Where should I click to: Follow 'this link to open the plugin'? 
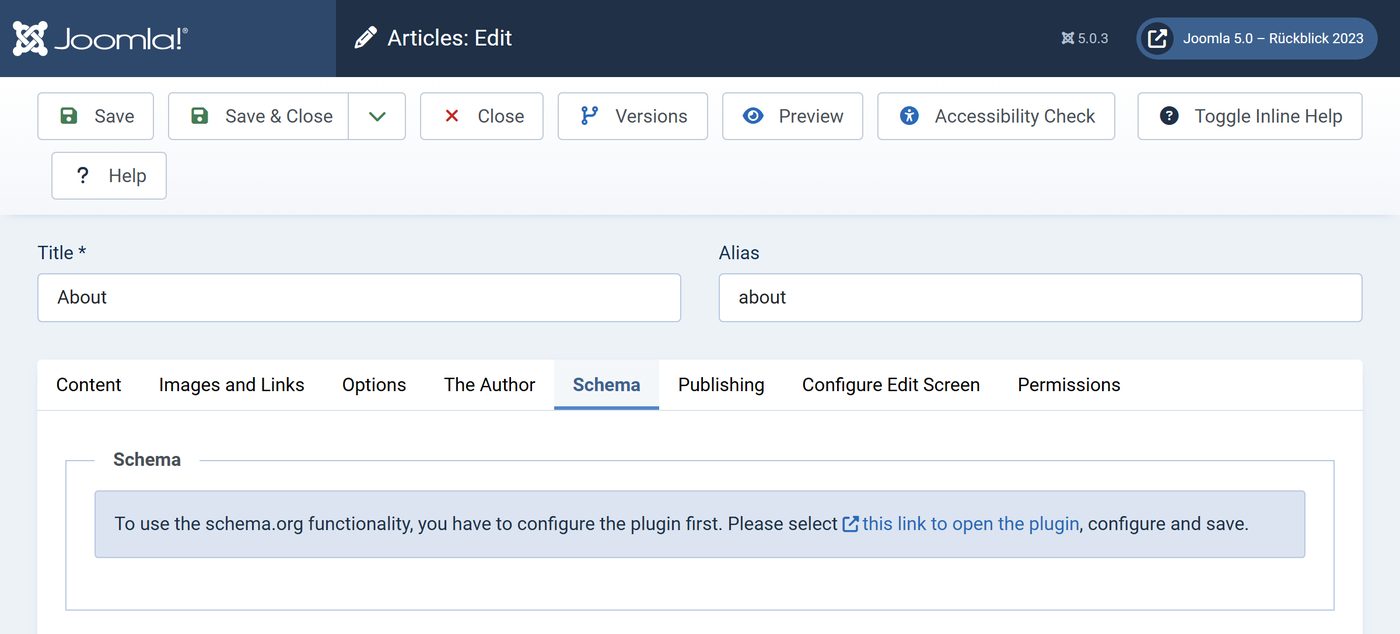(x=961, y=524)
